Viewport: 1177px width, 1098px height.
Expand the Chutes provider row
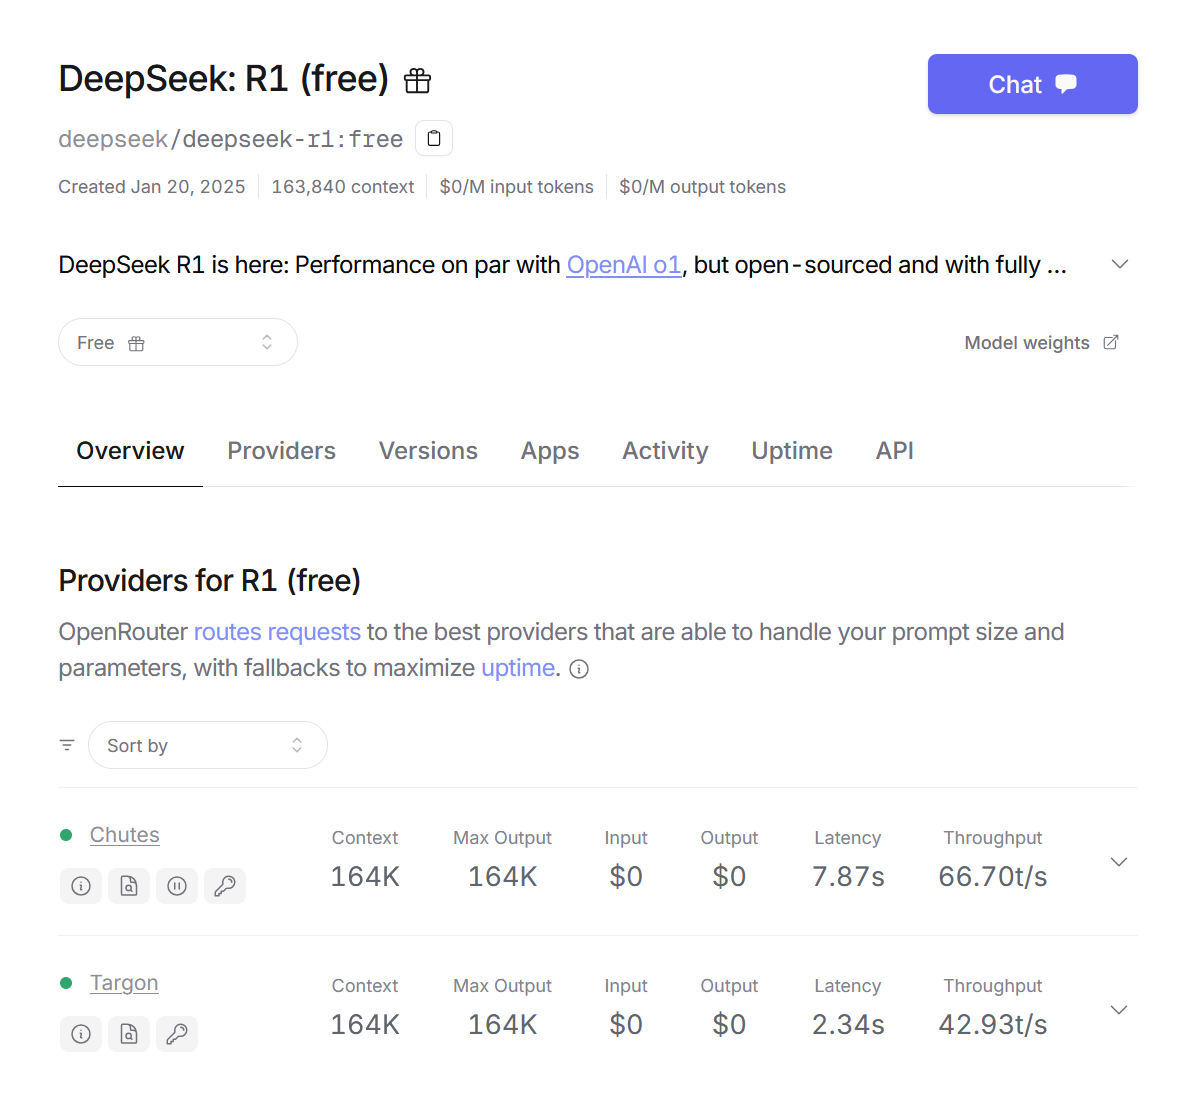coord(1119,862)
